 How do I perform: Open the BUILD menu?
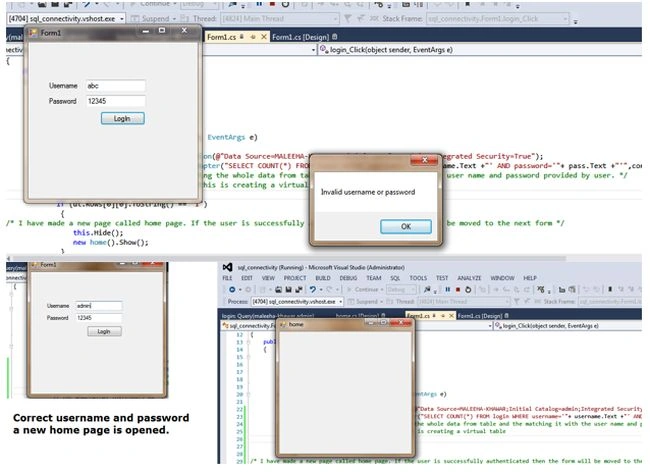[323, 278]
